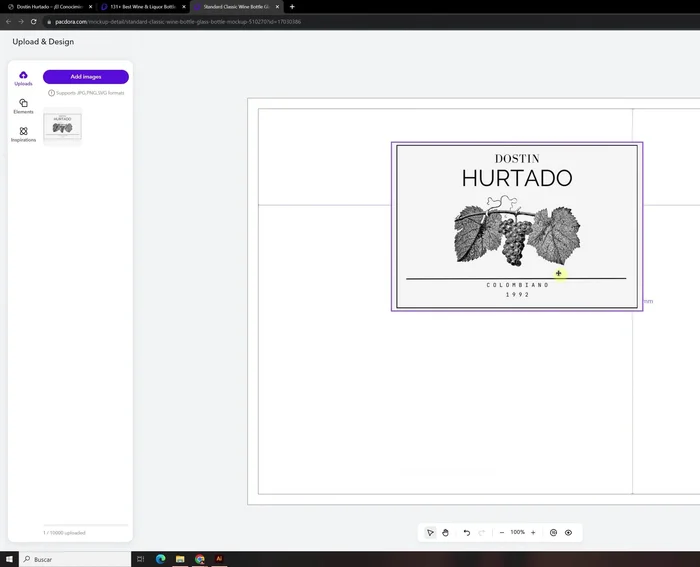Switch to Chrome in the taskbar

(x=200, y=559)
